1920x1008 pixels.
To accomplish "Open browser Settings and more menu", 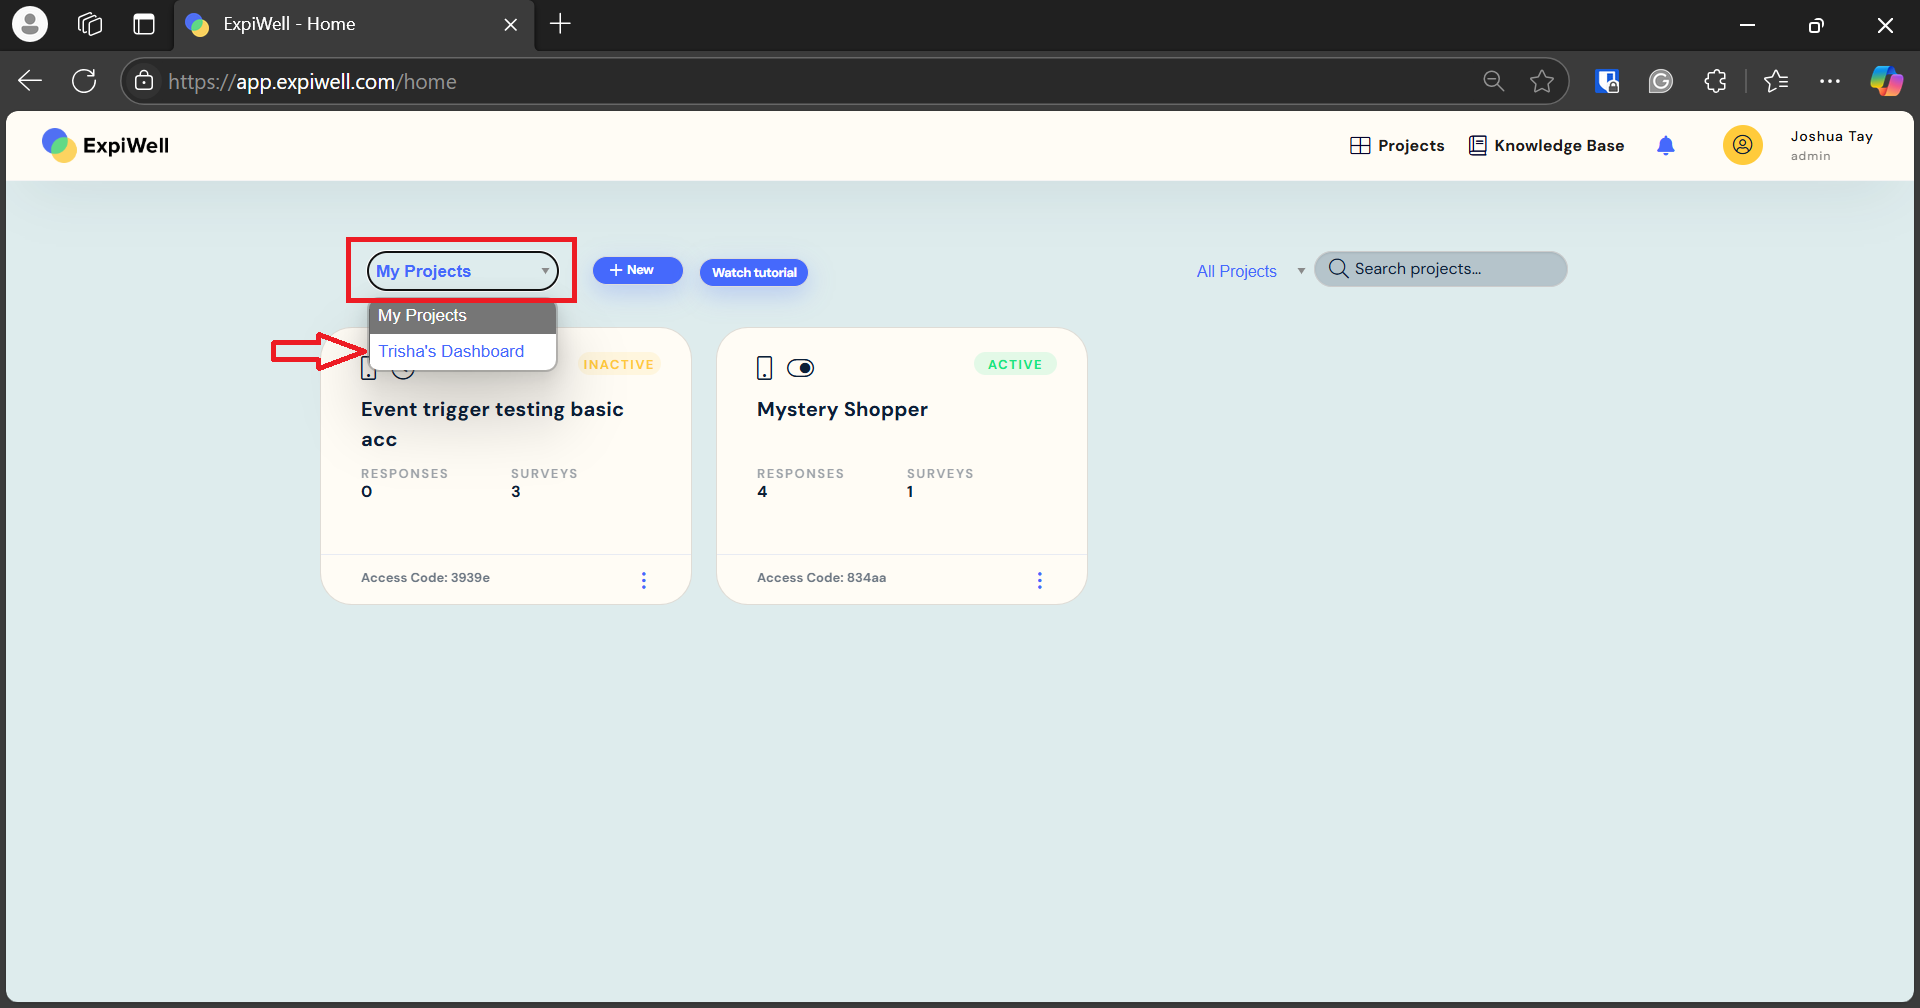I will pyautogui.click(x=1830, y=81).
